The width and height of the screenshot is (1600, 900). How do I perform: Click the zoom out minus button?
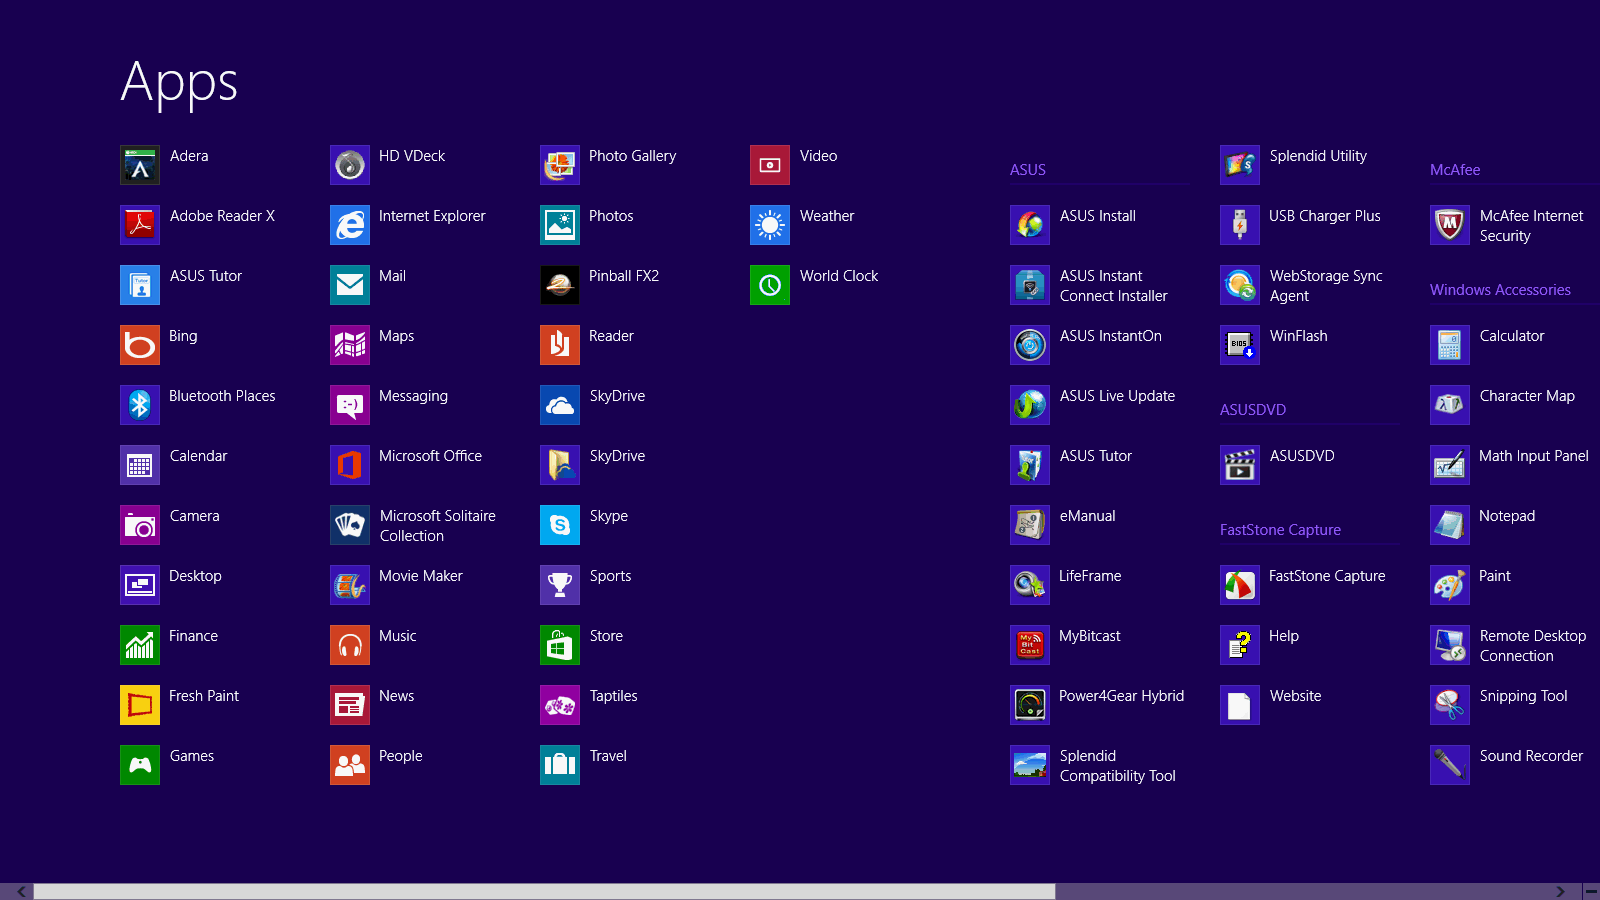[x=1591, y=891]
